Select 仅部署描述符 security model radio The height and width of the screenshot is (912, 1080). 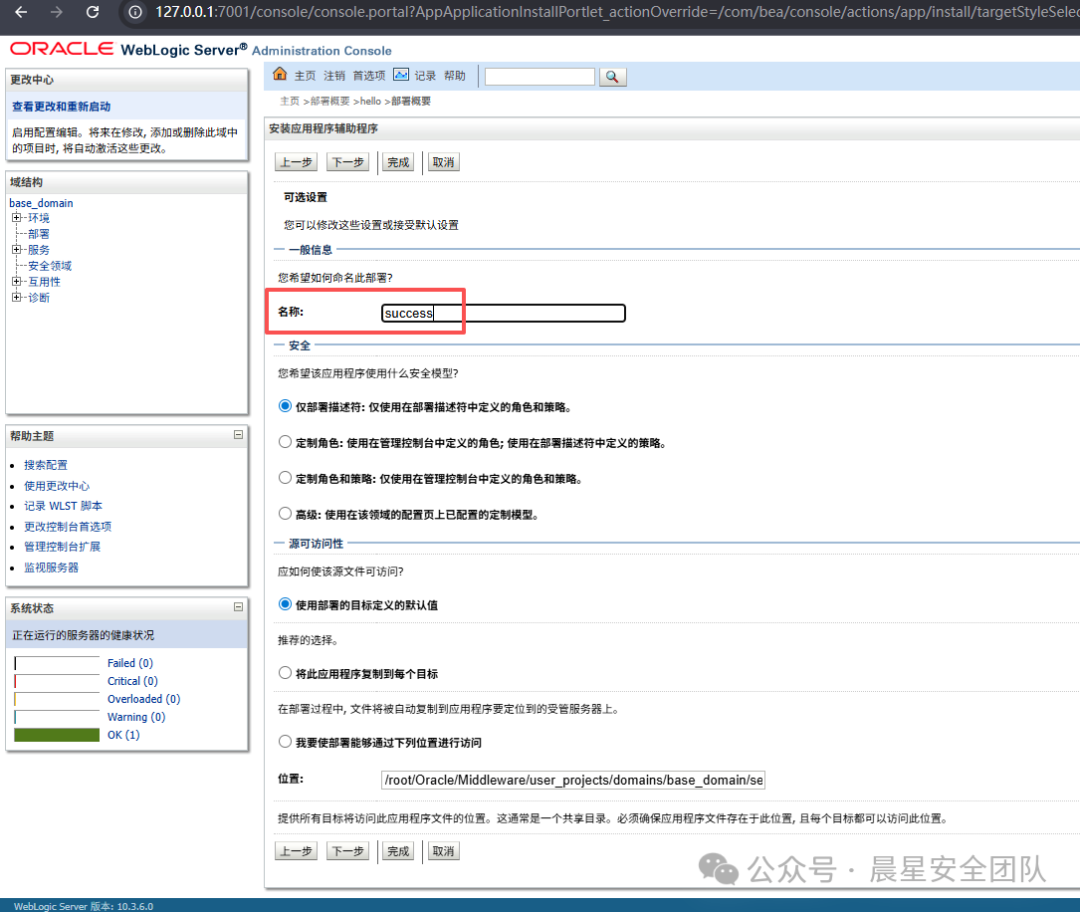click(285, 406)
